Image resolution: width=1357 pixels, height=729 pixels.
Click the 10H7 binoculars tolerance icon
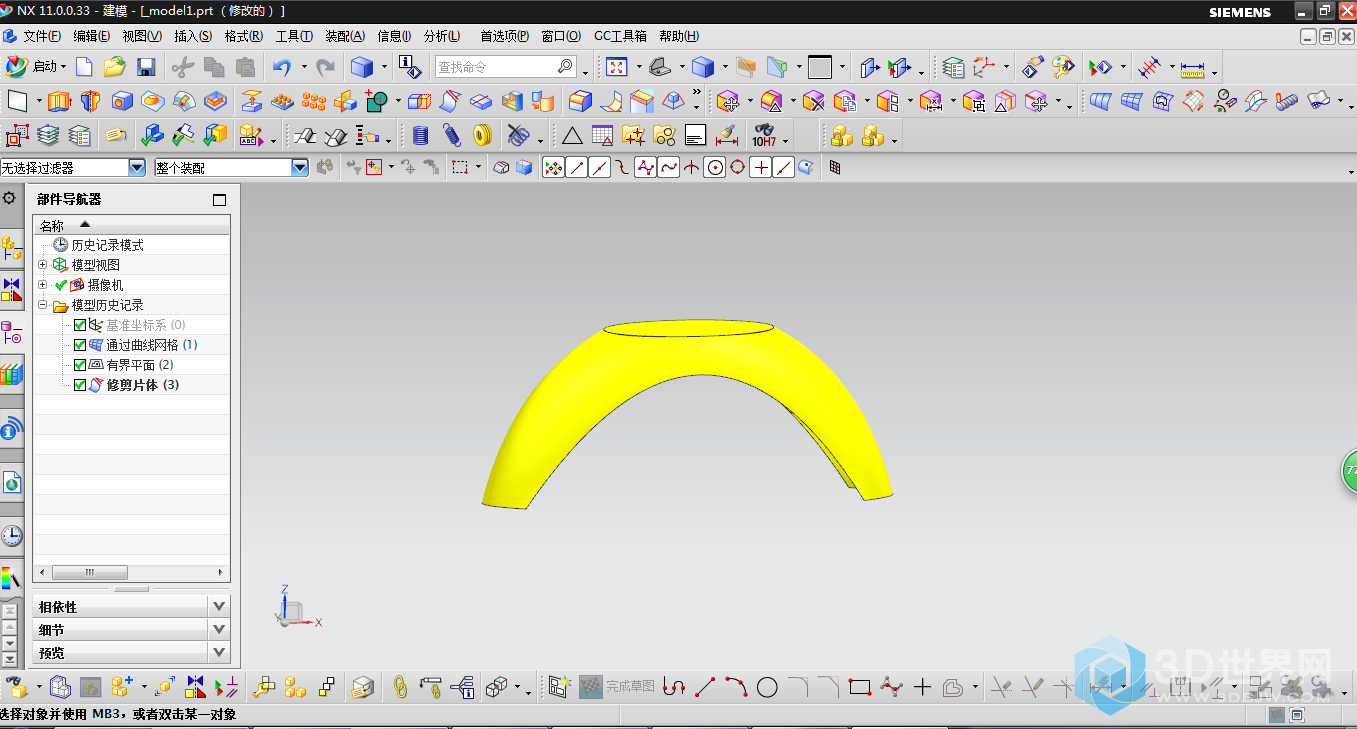pyautogui.click(x=764, y=135)
